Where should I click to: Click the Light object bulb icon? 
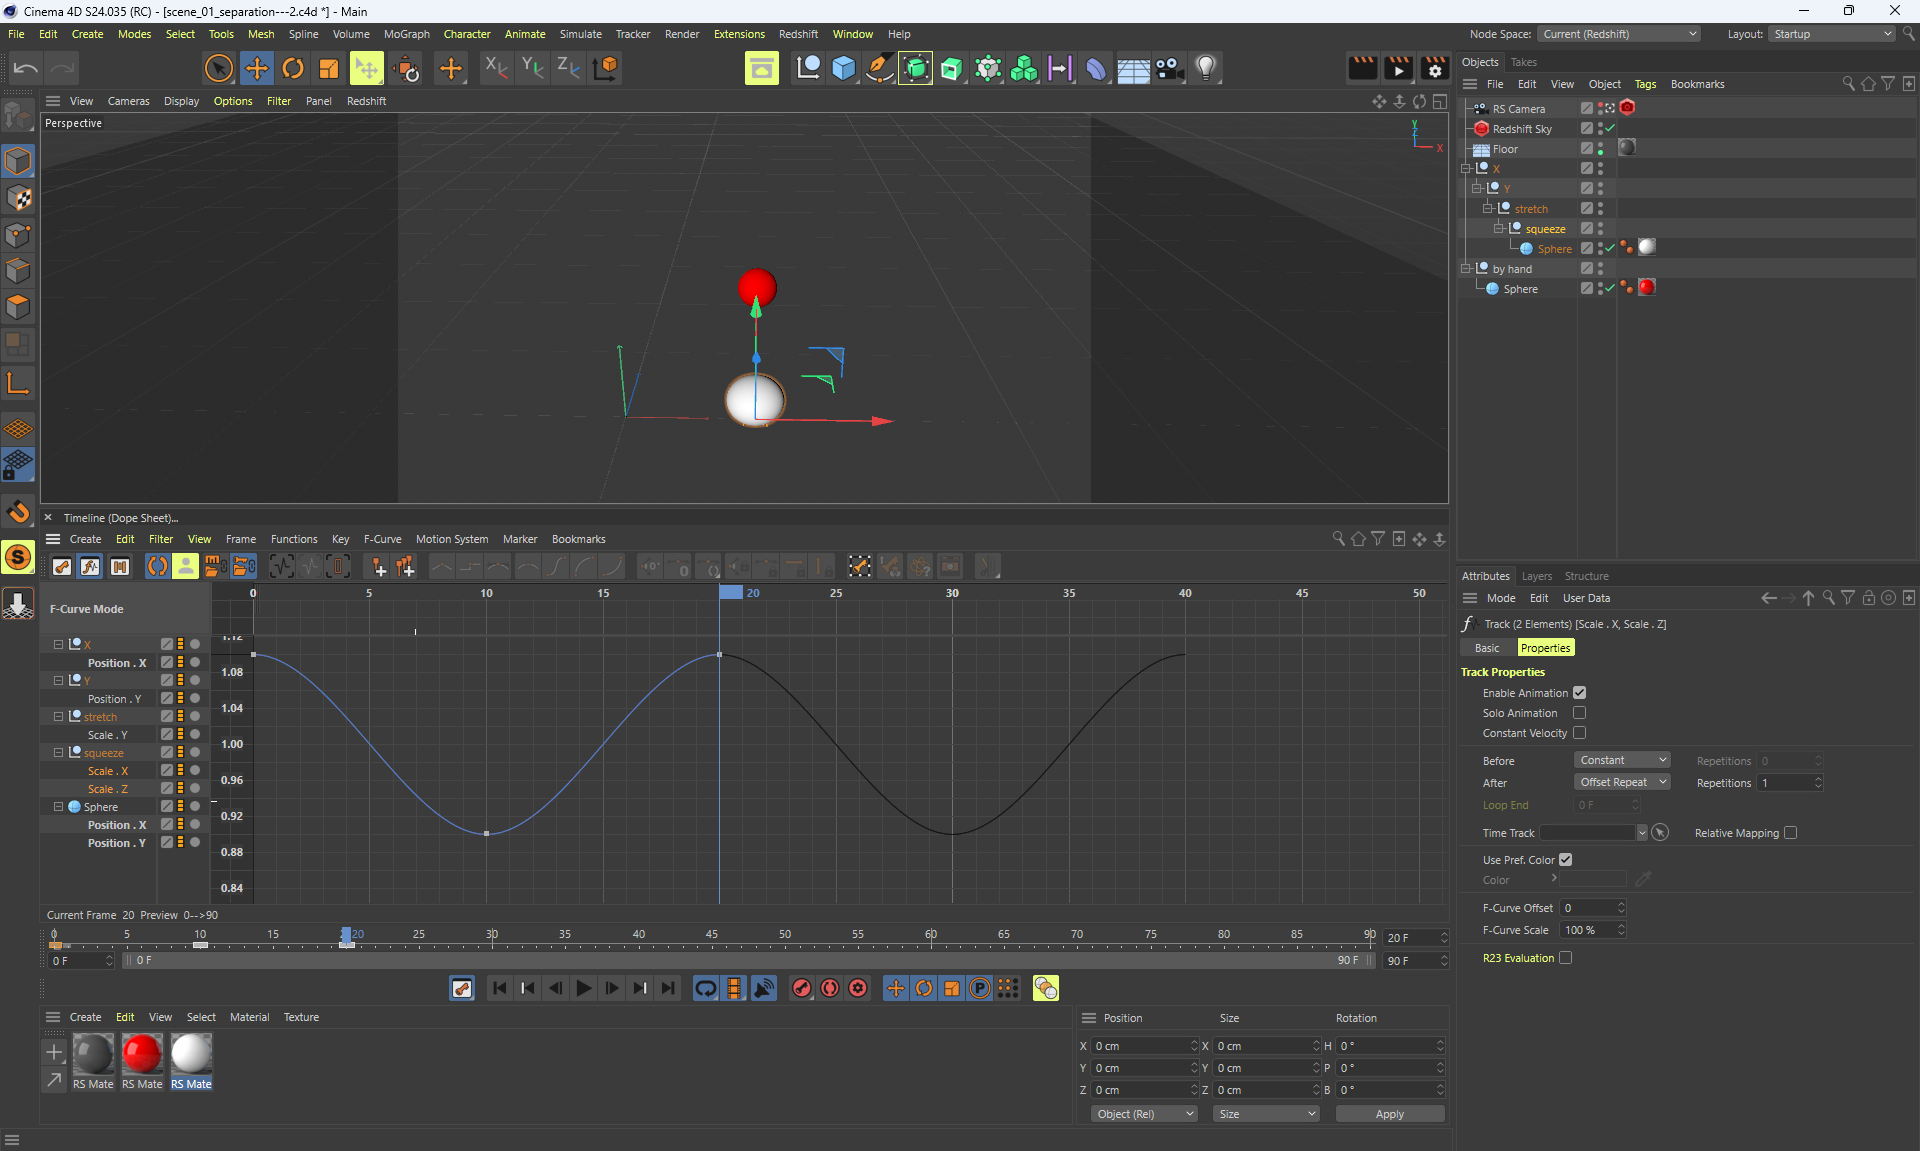click(x=1206, y=68)
